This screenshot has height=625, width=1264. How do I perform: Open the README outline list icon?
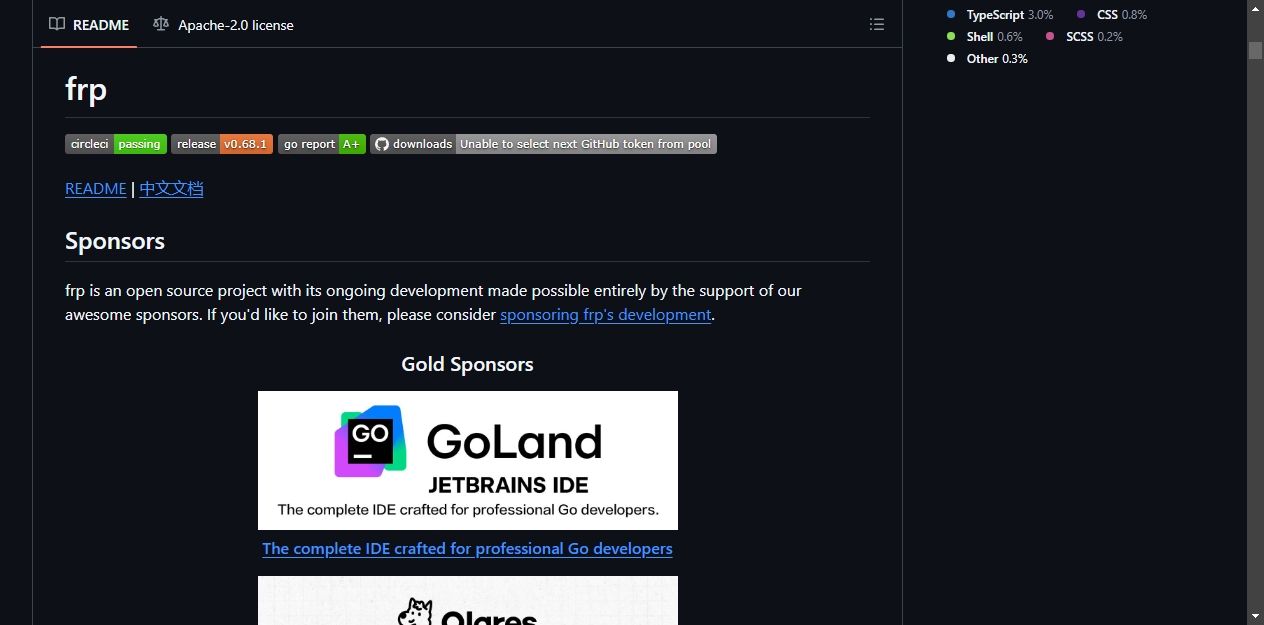[877, 24]
